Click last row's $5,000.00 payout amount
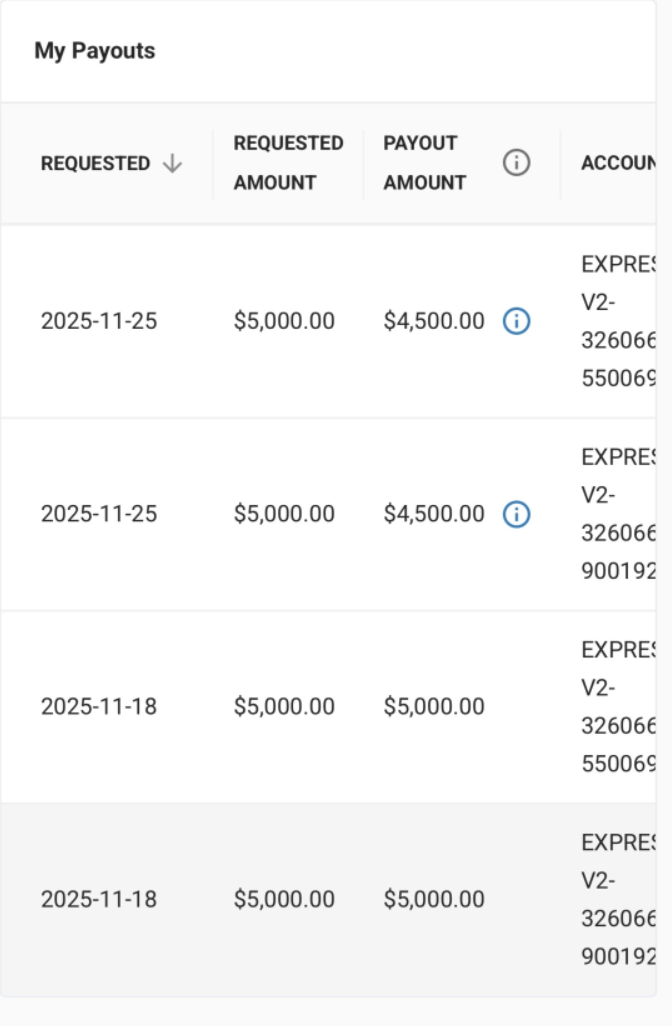Image resolution: width=672 pixels, height=1026 pixels. [434, 899]
